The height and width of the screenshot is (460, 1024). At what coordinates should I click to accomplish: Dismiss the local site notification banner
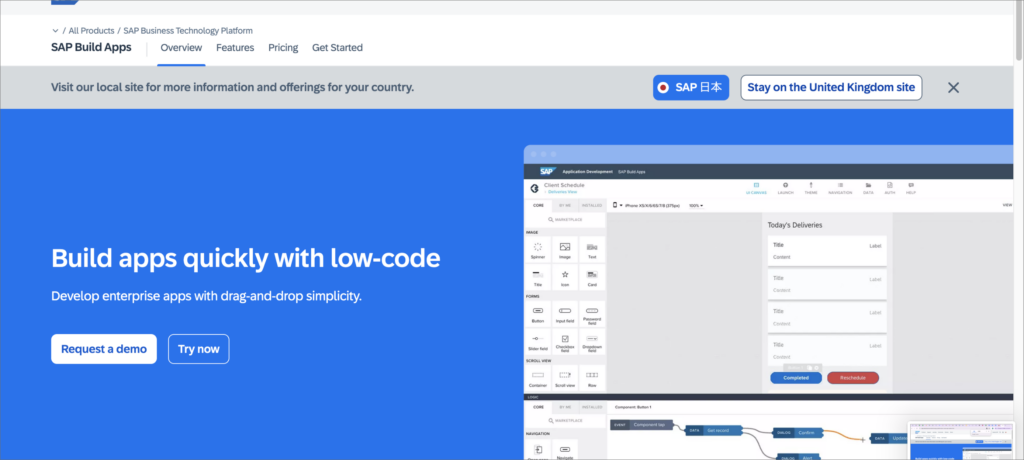(x=953, y=87)
